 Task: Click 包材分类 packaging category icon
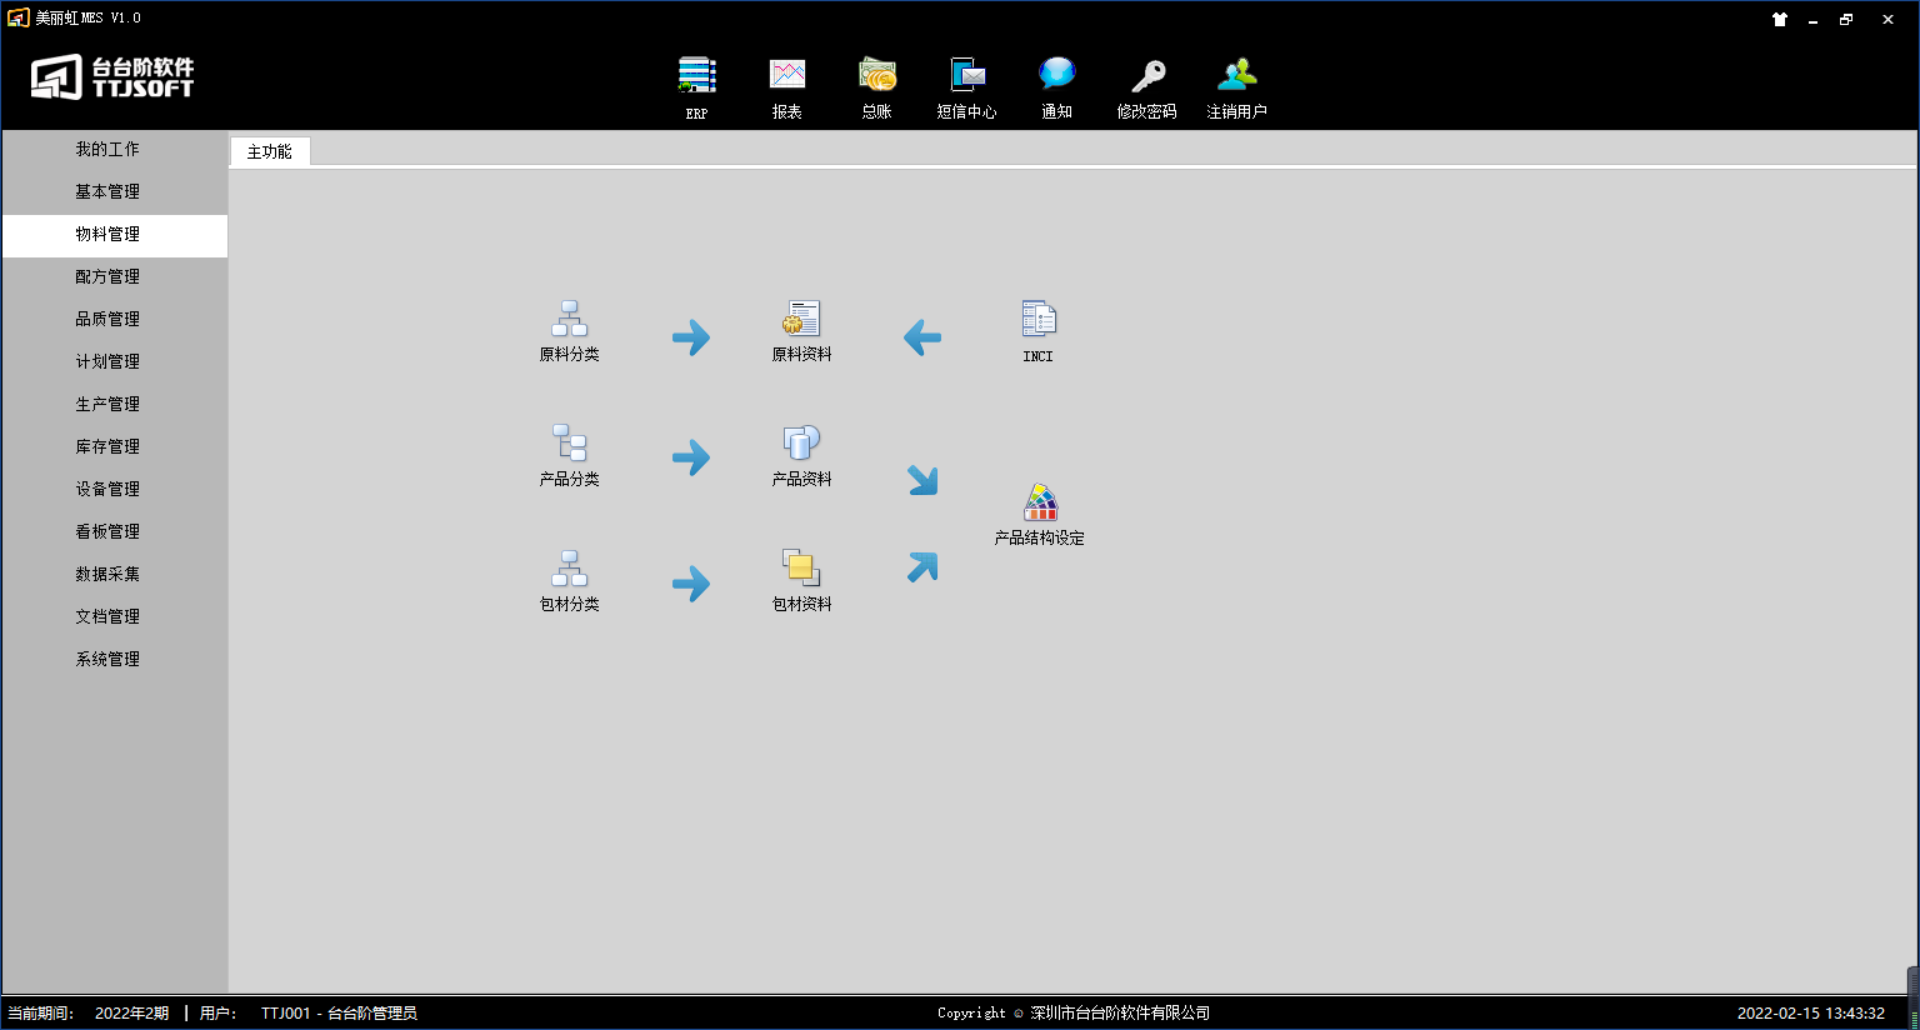click(569, 569)
